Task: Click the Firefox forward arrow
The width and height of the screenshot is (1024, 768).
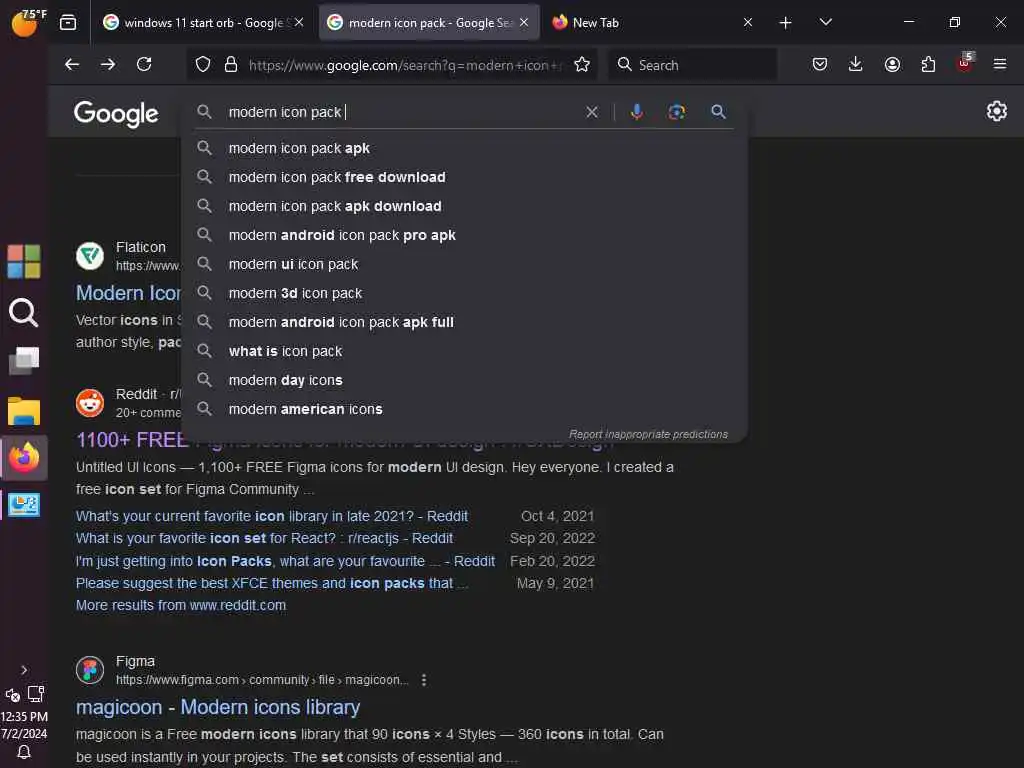Action: click(108, 64)
